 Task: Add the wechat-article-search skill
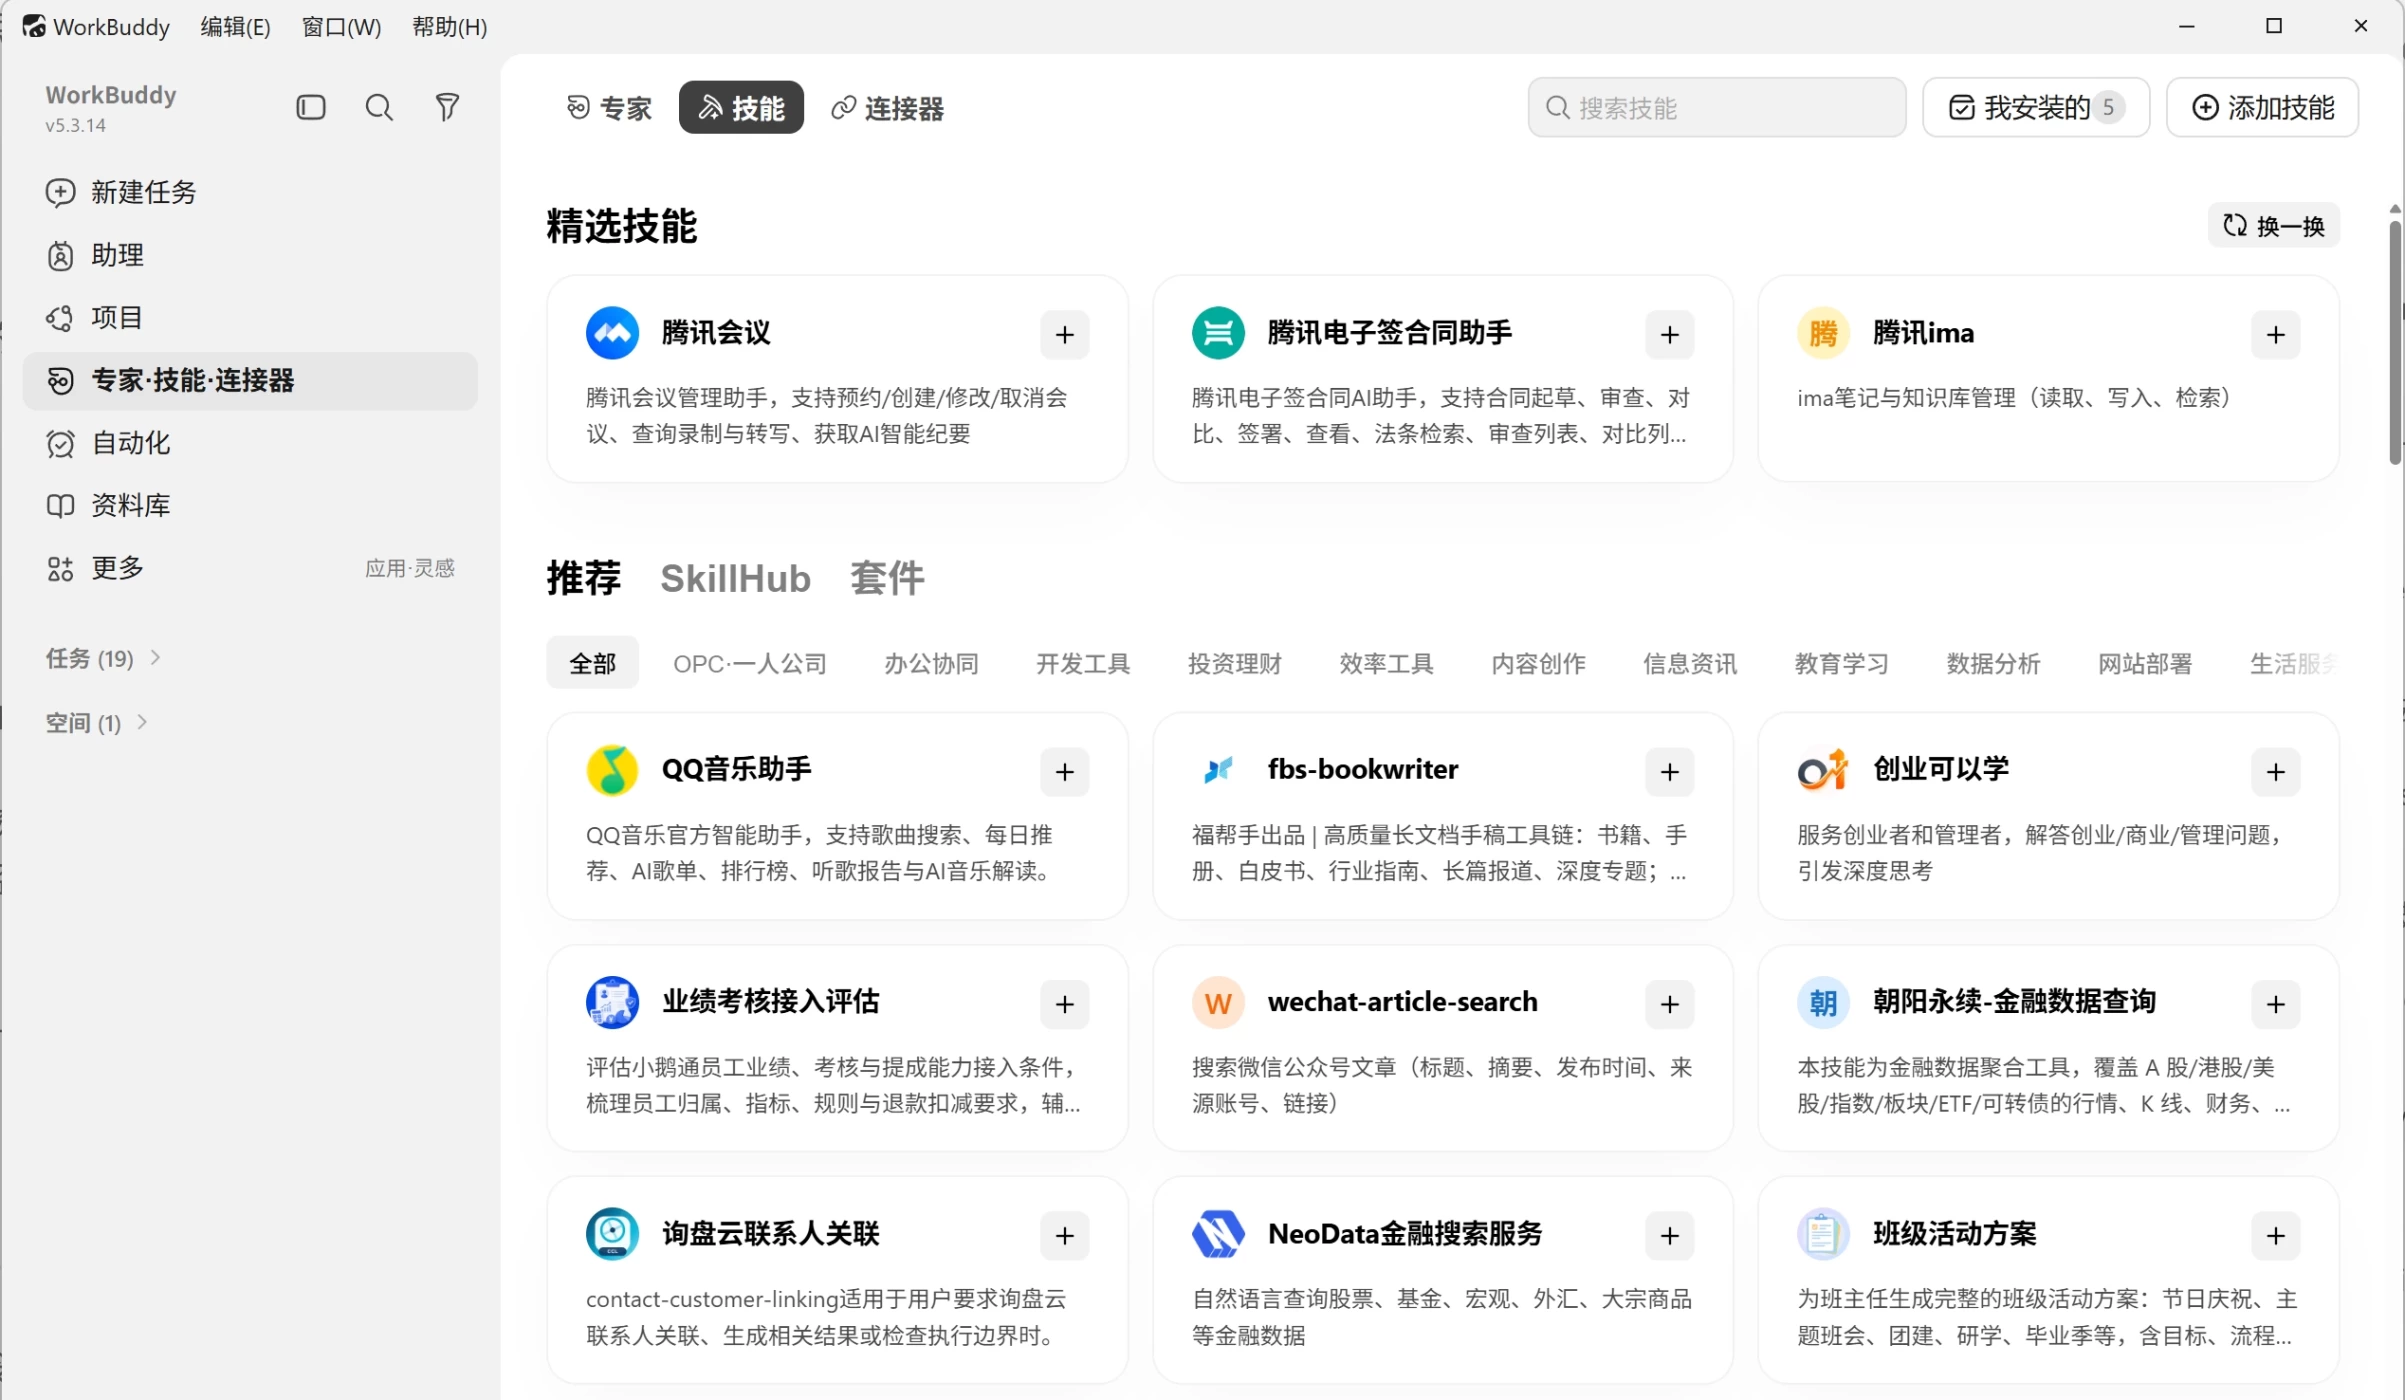1669,1004
